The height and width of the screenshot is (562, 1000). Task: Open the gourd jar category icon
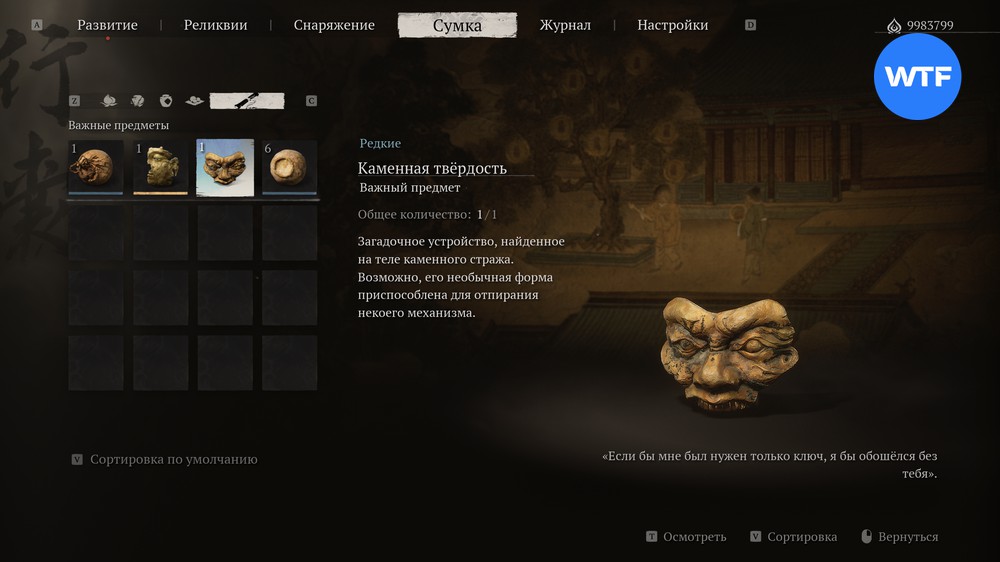(x=166, y=101)
